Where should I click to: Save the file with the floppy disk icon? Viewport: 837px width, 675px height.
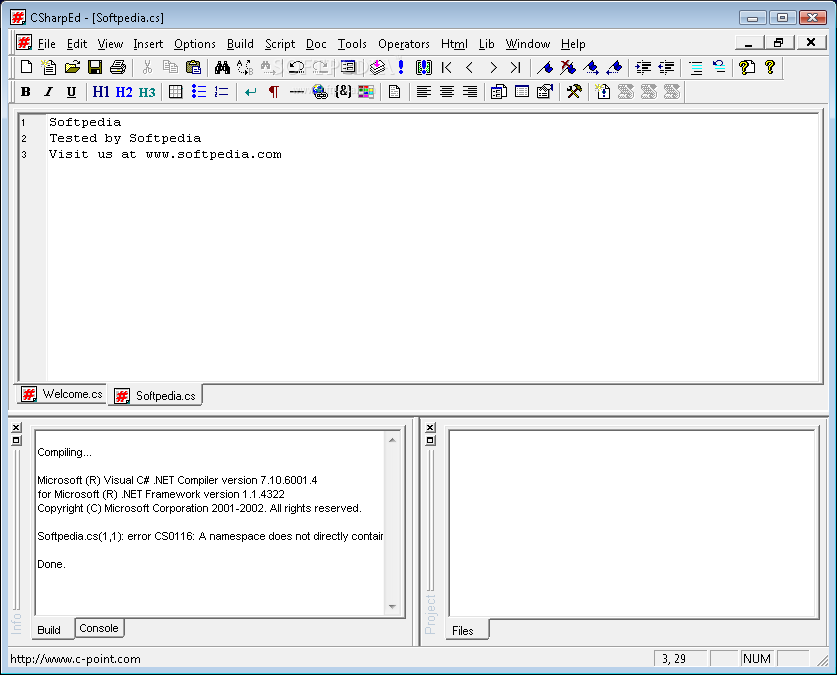(95, 67)
